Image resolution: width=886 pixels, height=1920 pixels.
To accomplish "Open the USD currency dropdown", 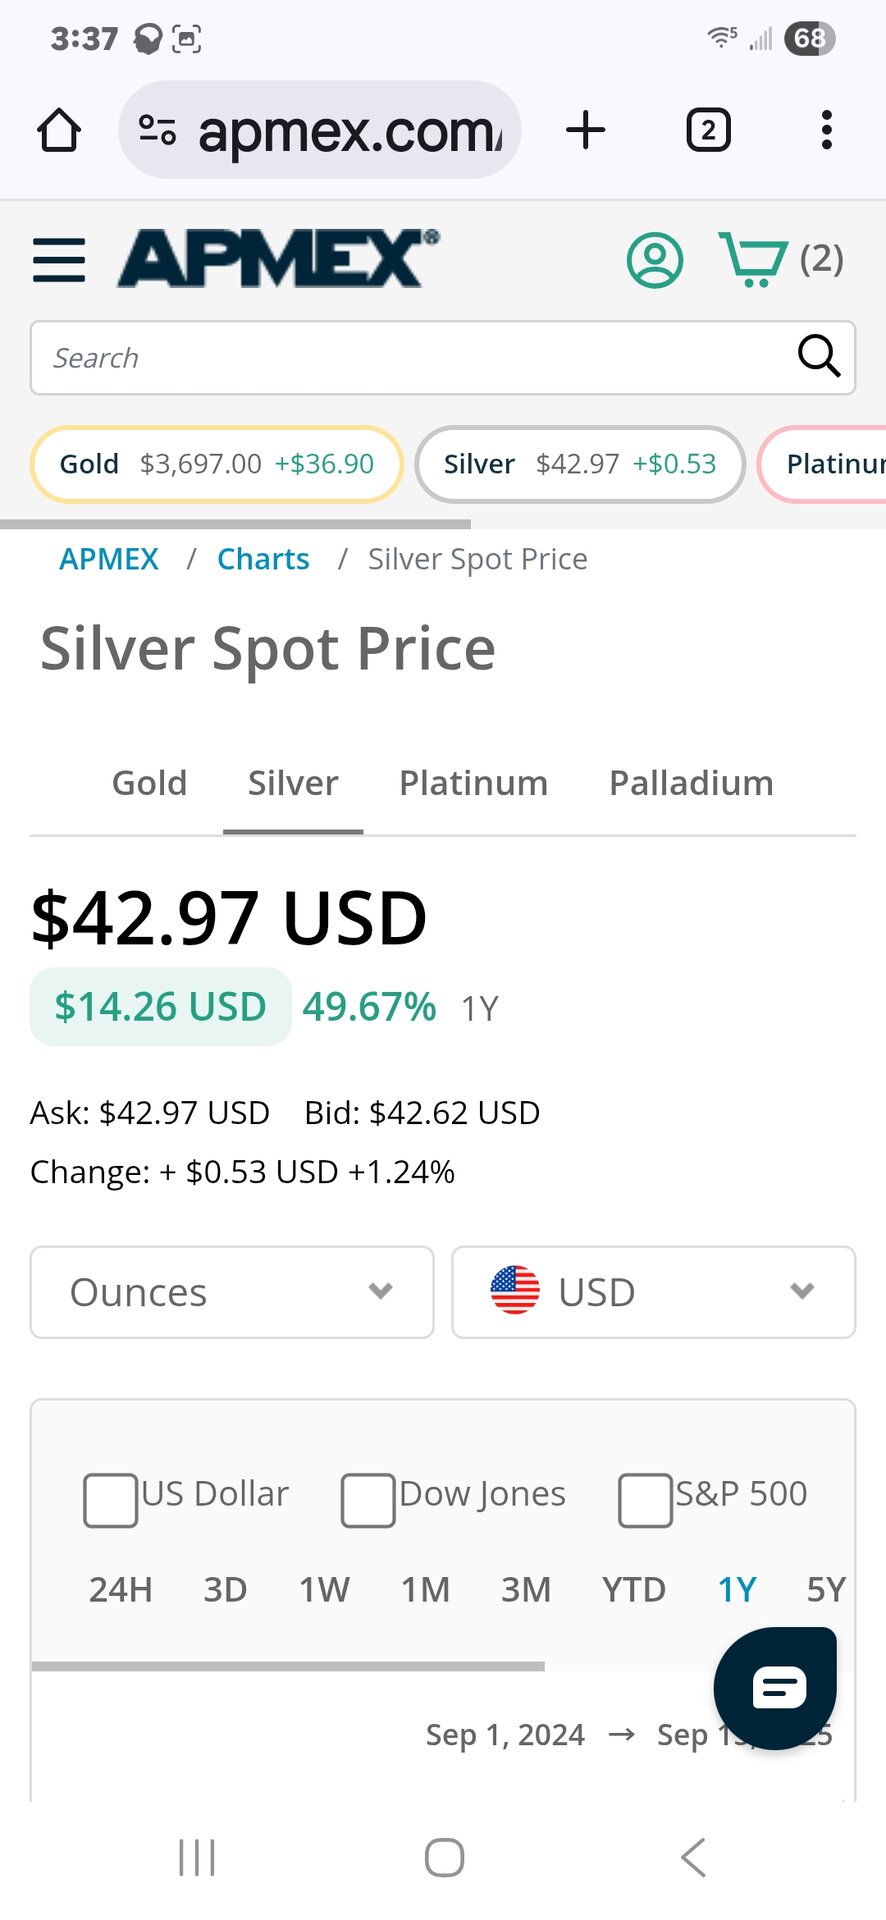I will (x=653, y=1292).
